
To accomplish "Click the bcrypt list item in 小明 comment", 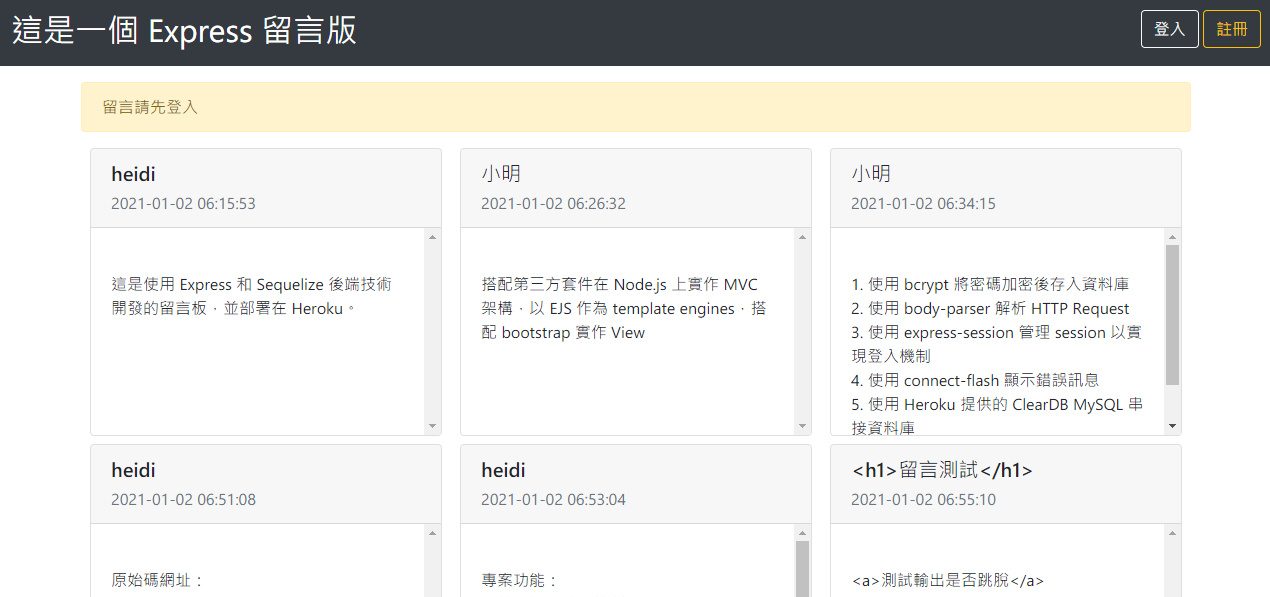I will 990,285.
